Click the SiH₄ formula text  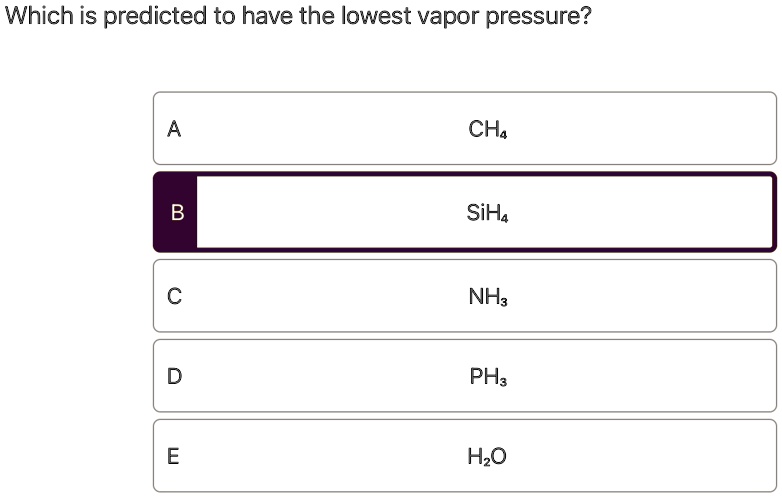487,213
